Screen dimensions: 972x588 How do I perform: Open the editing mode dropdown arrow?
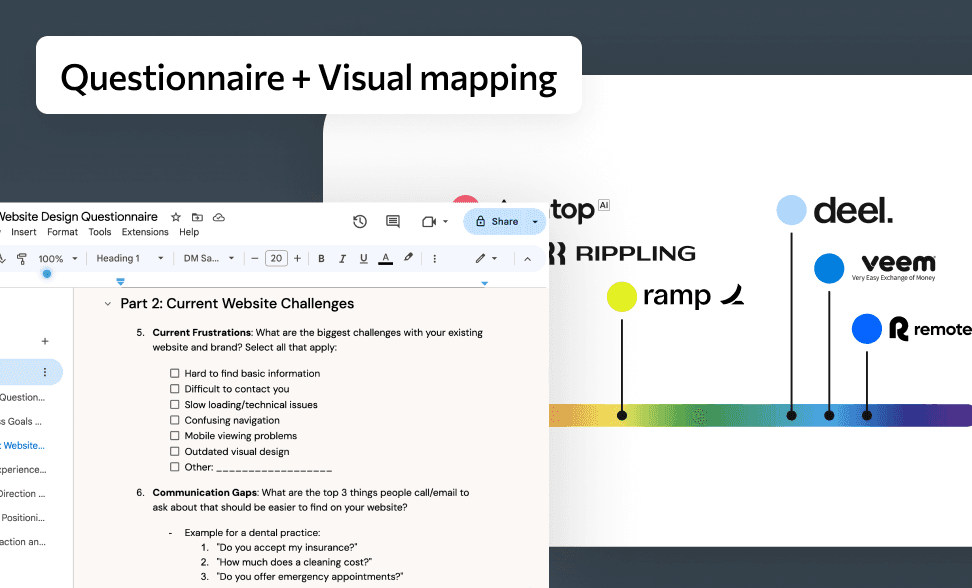[494, 258]
